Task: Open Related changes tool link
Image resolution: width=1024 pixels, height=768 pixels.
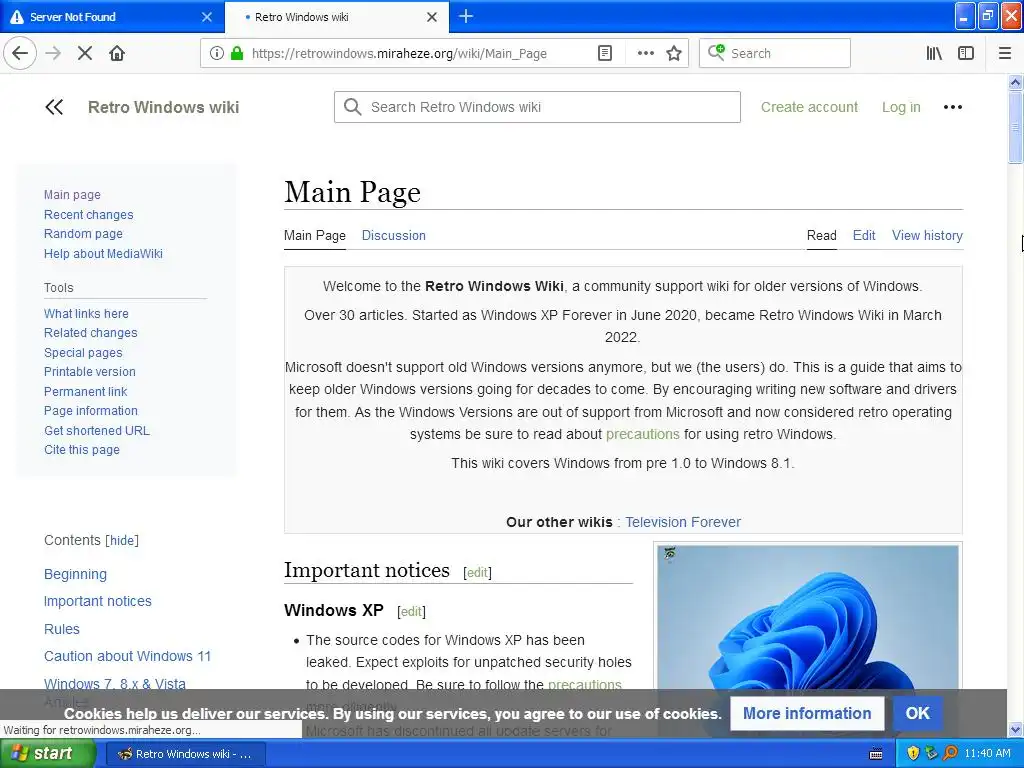Action: coord(91,332)
